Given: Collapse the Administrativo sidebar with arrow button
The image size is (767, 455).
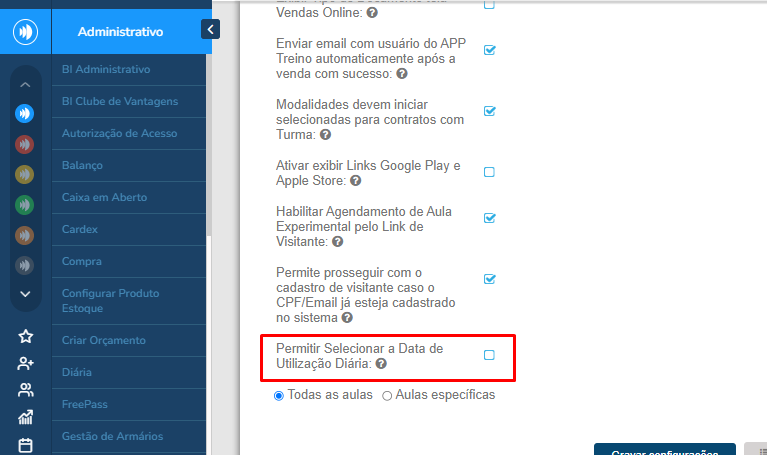Looking at the screenshot, I should (x=210, y=30).
